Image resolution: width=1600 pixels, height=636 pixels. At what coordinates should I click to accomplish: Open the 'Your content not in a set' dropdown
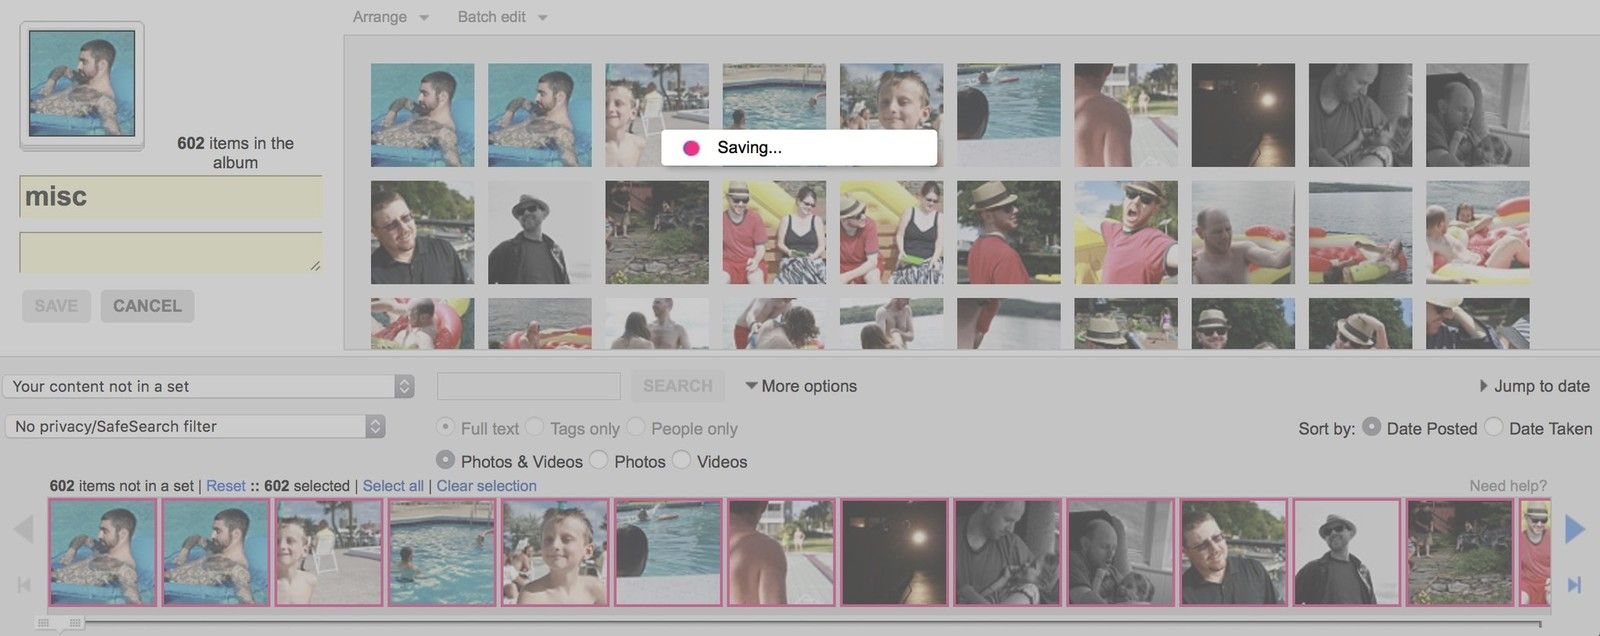[x=208, y=386]
